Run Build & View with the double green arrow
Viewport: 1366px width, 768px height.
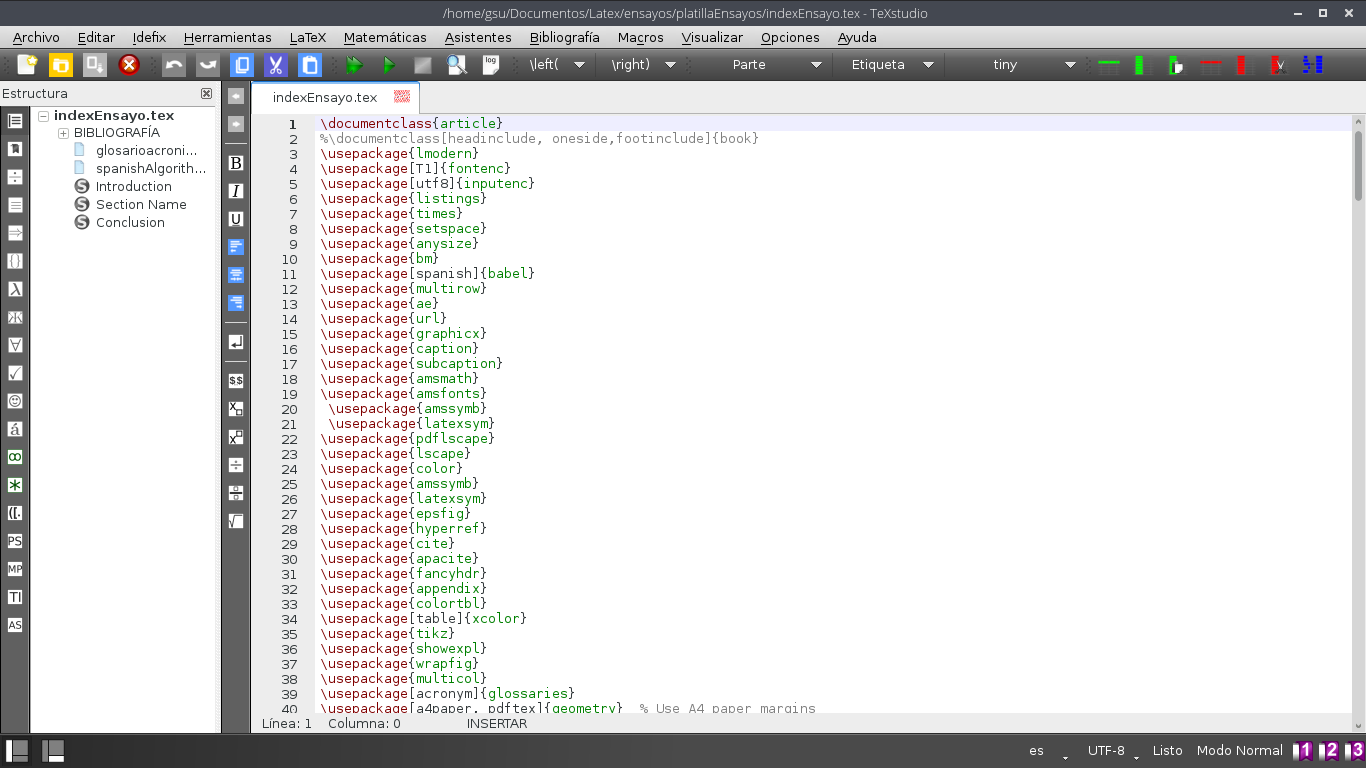coord(354,64)
